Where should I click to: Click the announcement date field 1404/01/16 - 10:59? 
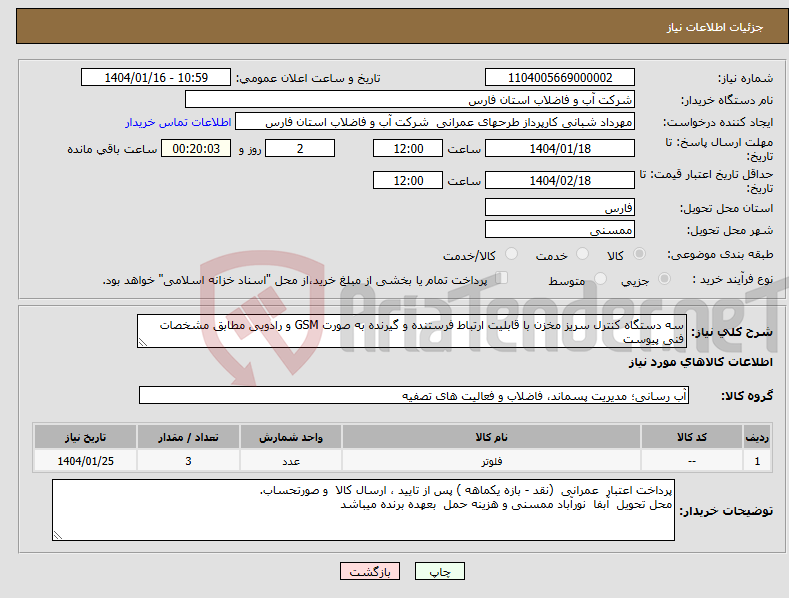click(x=156, y=78)
